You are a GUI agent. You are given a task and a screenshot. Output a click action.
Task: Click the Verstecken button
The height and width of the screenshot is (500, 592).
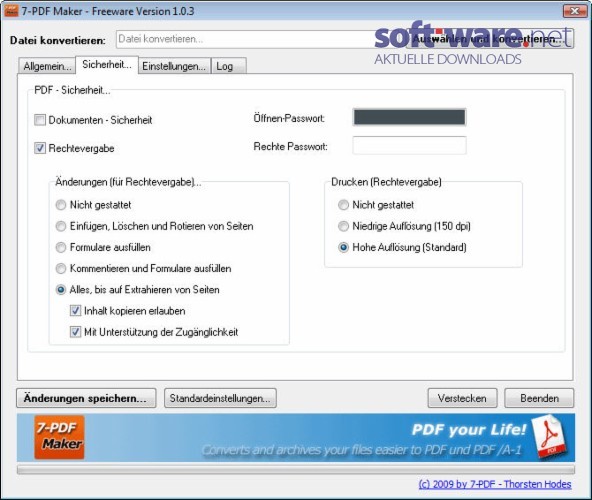click(462, 398)
